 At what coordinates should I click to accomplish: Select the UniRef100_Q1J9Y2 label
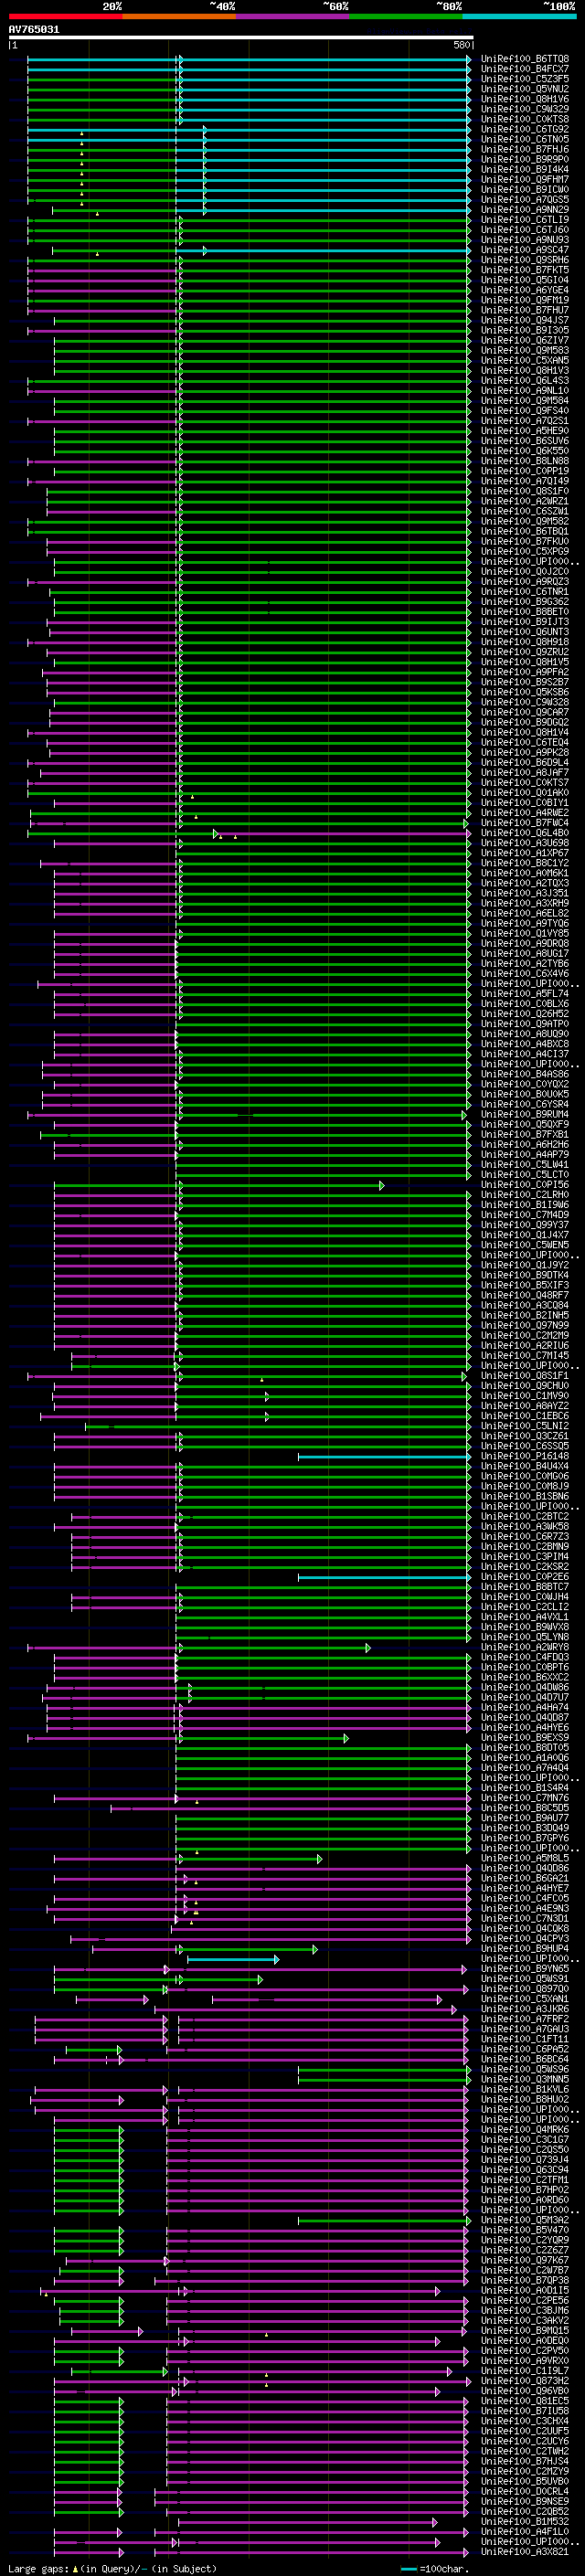pyautogui.click(x=525, y=1265)
